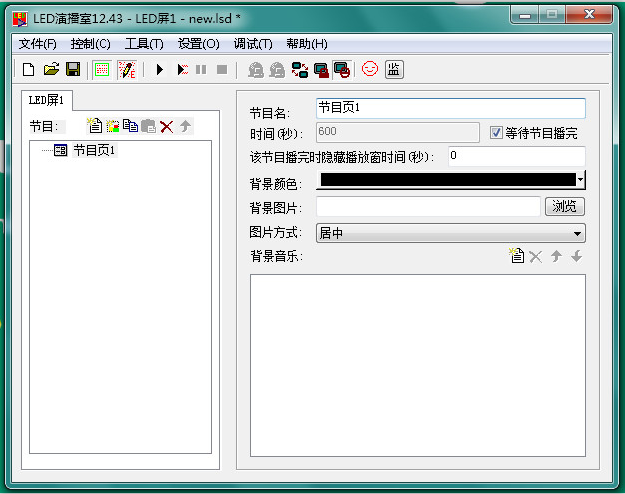Click the Play button in the toolbar
This screenshot has width=625, height=494.
click(x=159, y=69)
